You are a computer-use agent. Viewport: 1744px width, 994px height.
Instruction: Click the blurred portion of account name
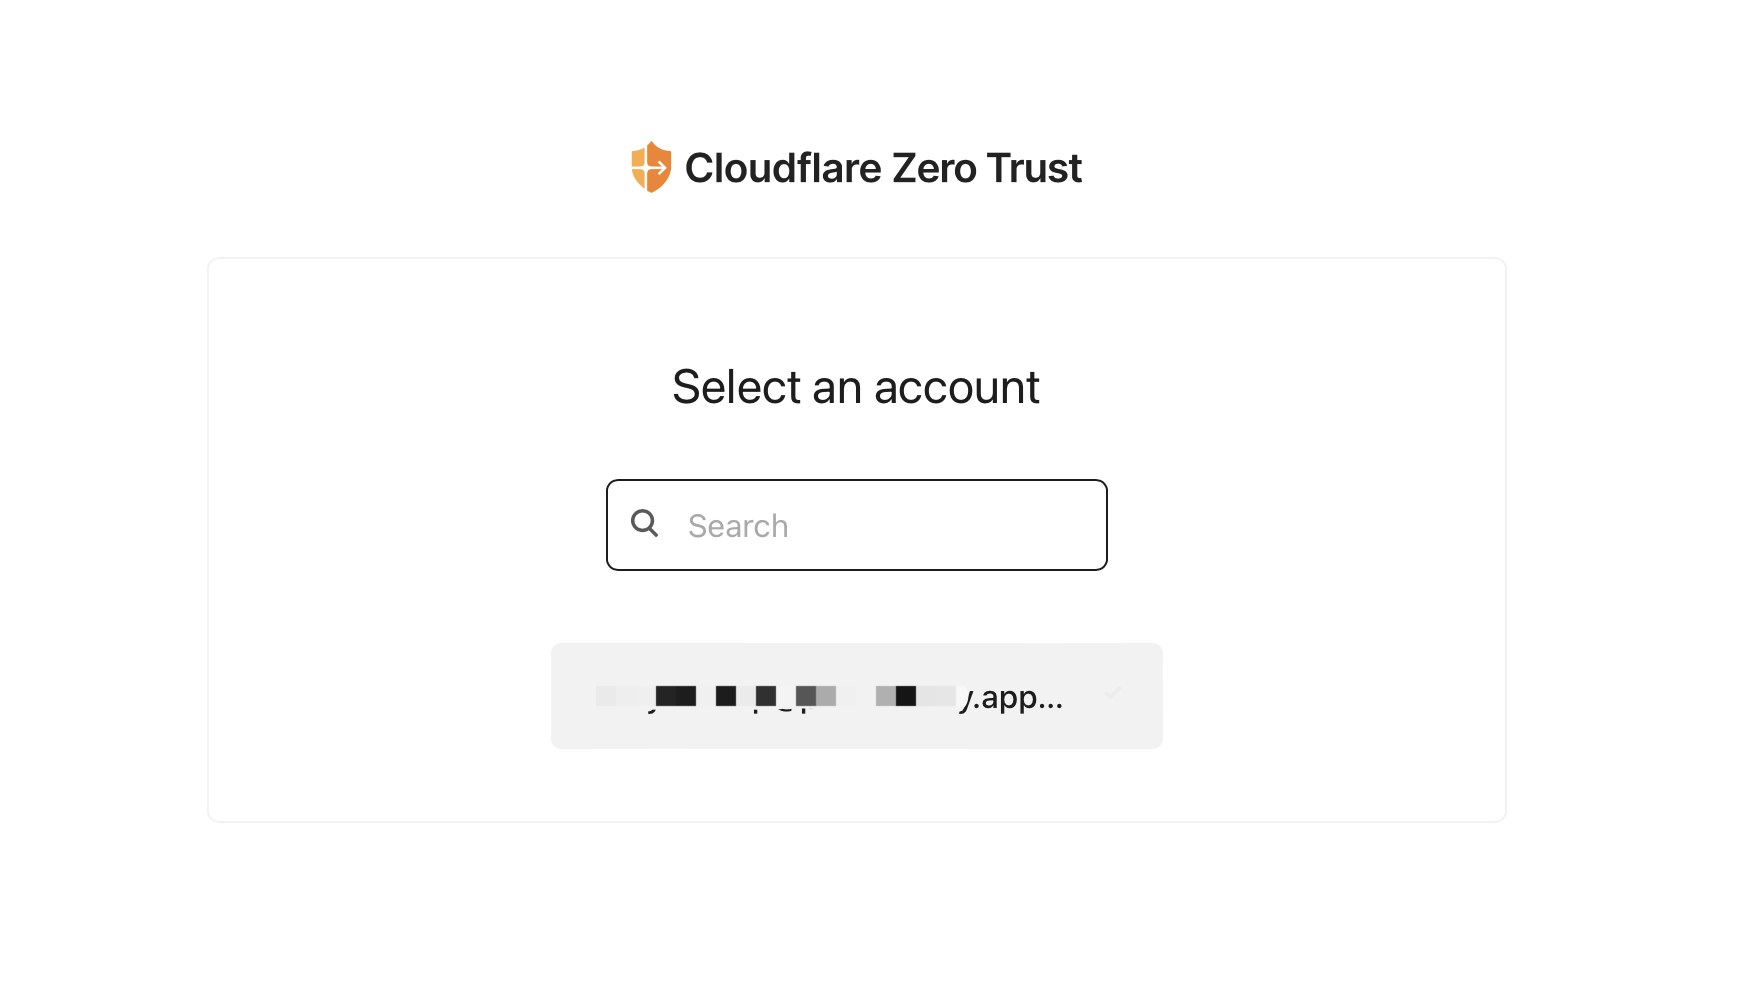pos(776,696)
